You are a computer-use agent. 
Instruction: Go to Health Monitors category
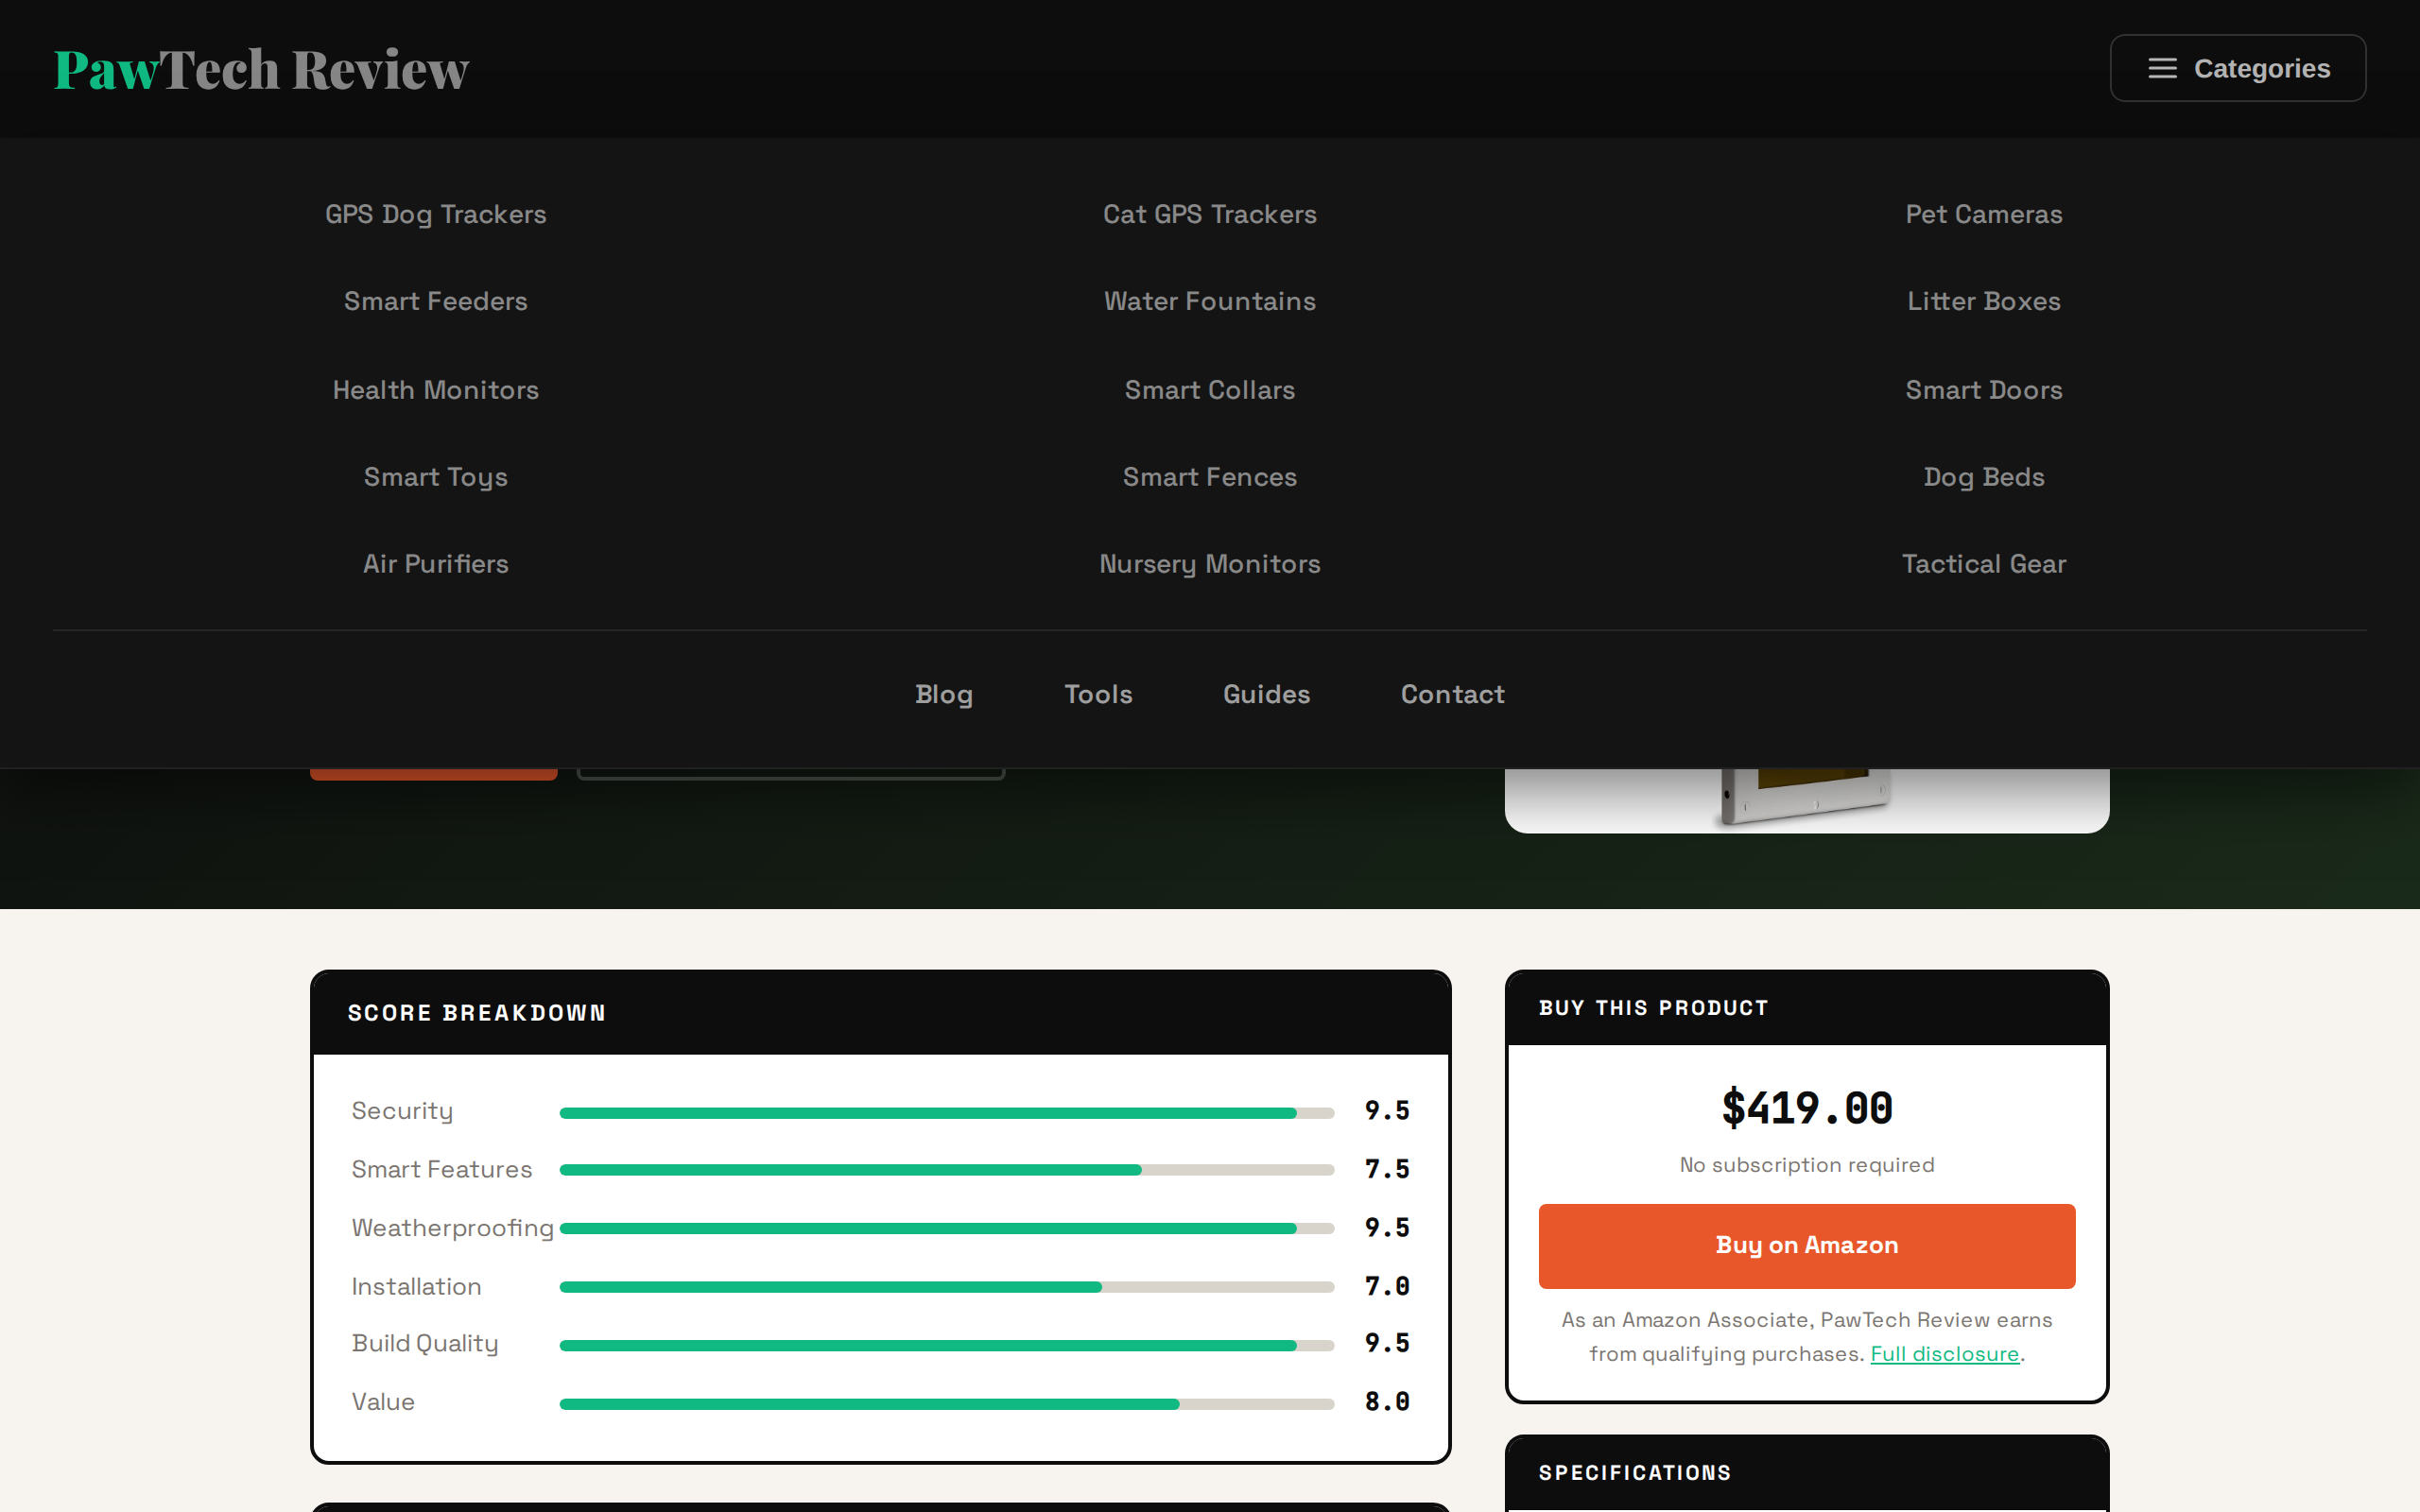tap(435, 390)
